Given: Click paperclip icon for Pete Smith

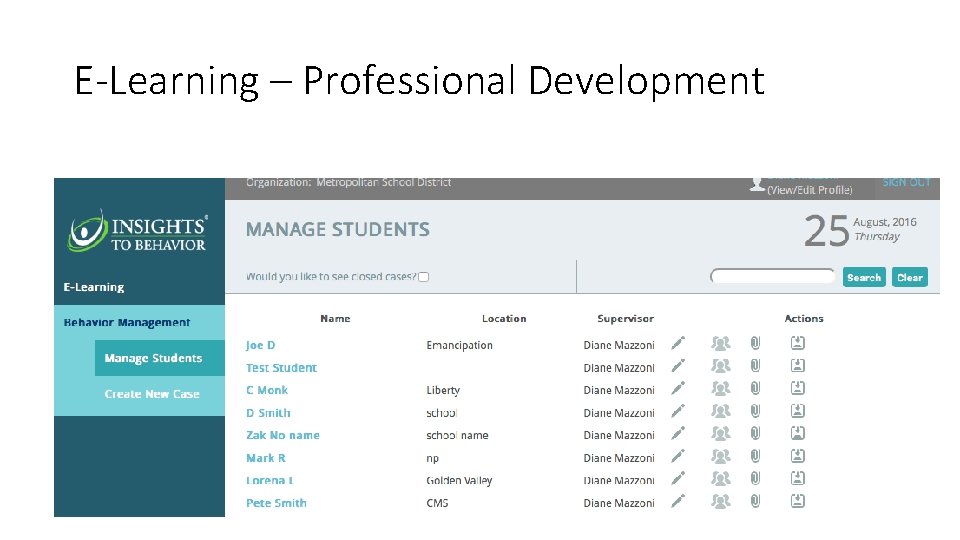Looking at the screenshot, I should (x=756, y=501).
